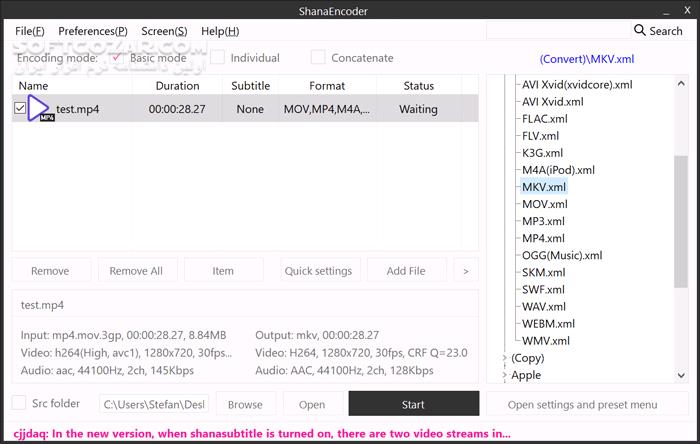
Task: Open the Preferences(P) menu
Action: click(93, 31)
